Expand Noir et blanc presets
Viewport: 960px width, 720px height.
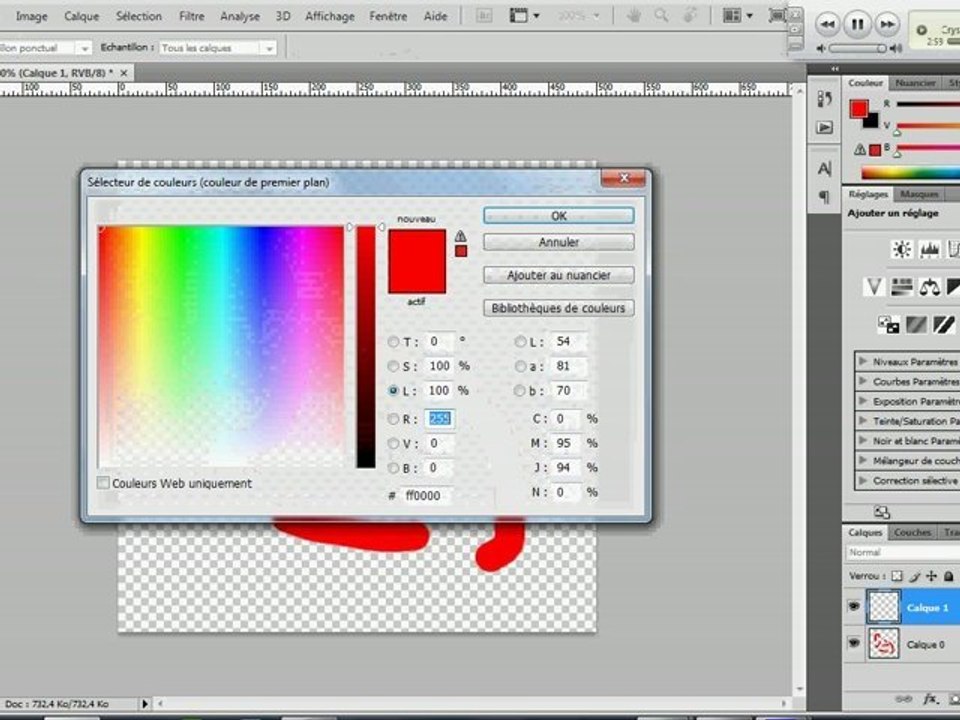point(863,440)
